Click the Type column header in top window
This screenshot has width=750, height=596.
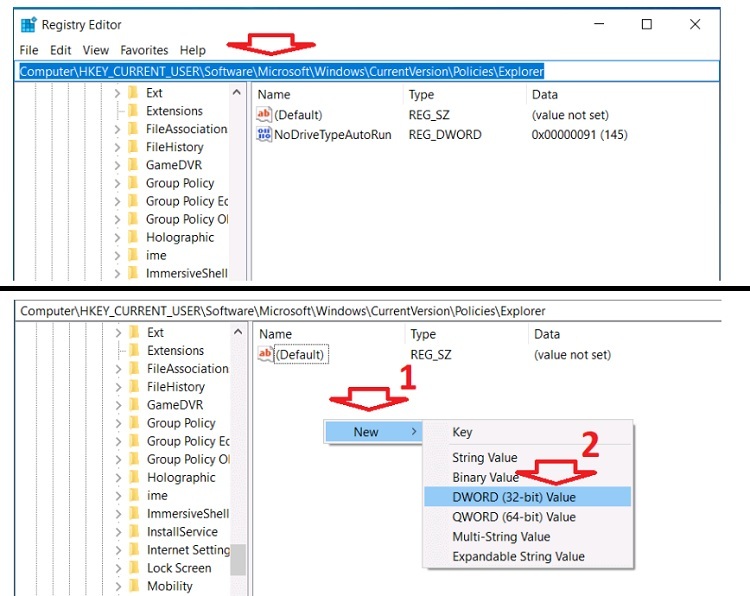click(x=421, y=95)
